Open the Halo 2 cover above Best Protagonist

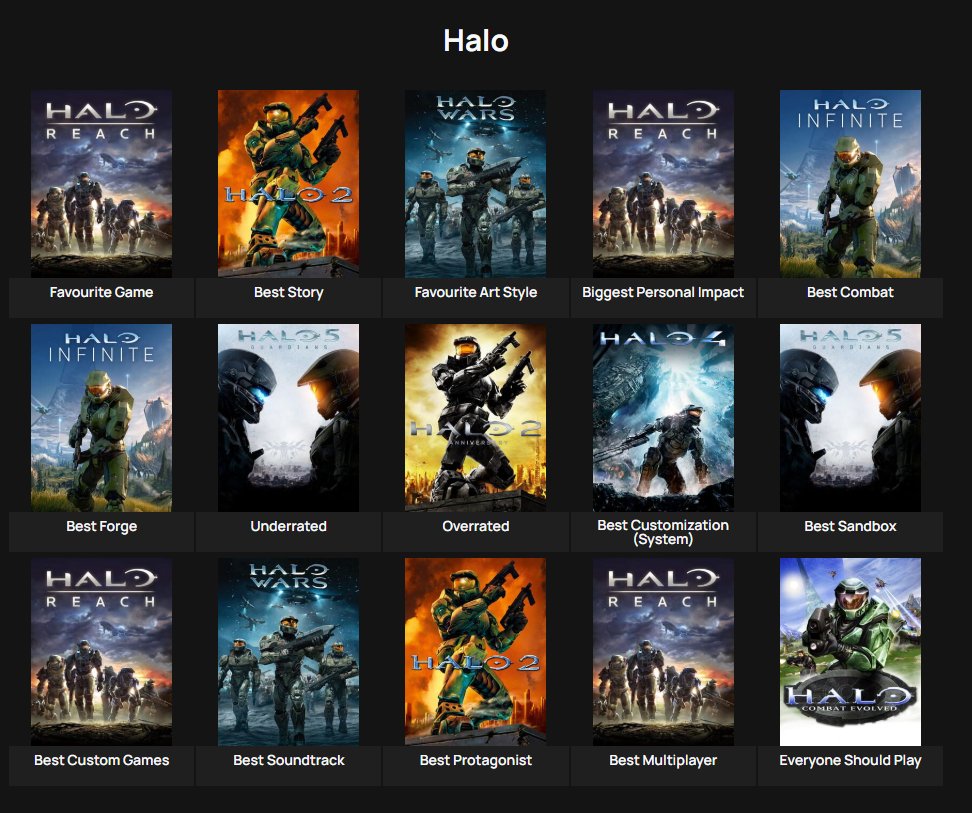pyautogui.click(x=475, y=652)
